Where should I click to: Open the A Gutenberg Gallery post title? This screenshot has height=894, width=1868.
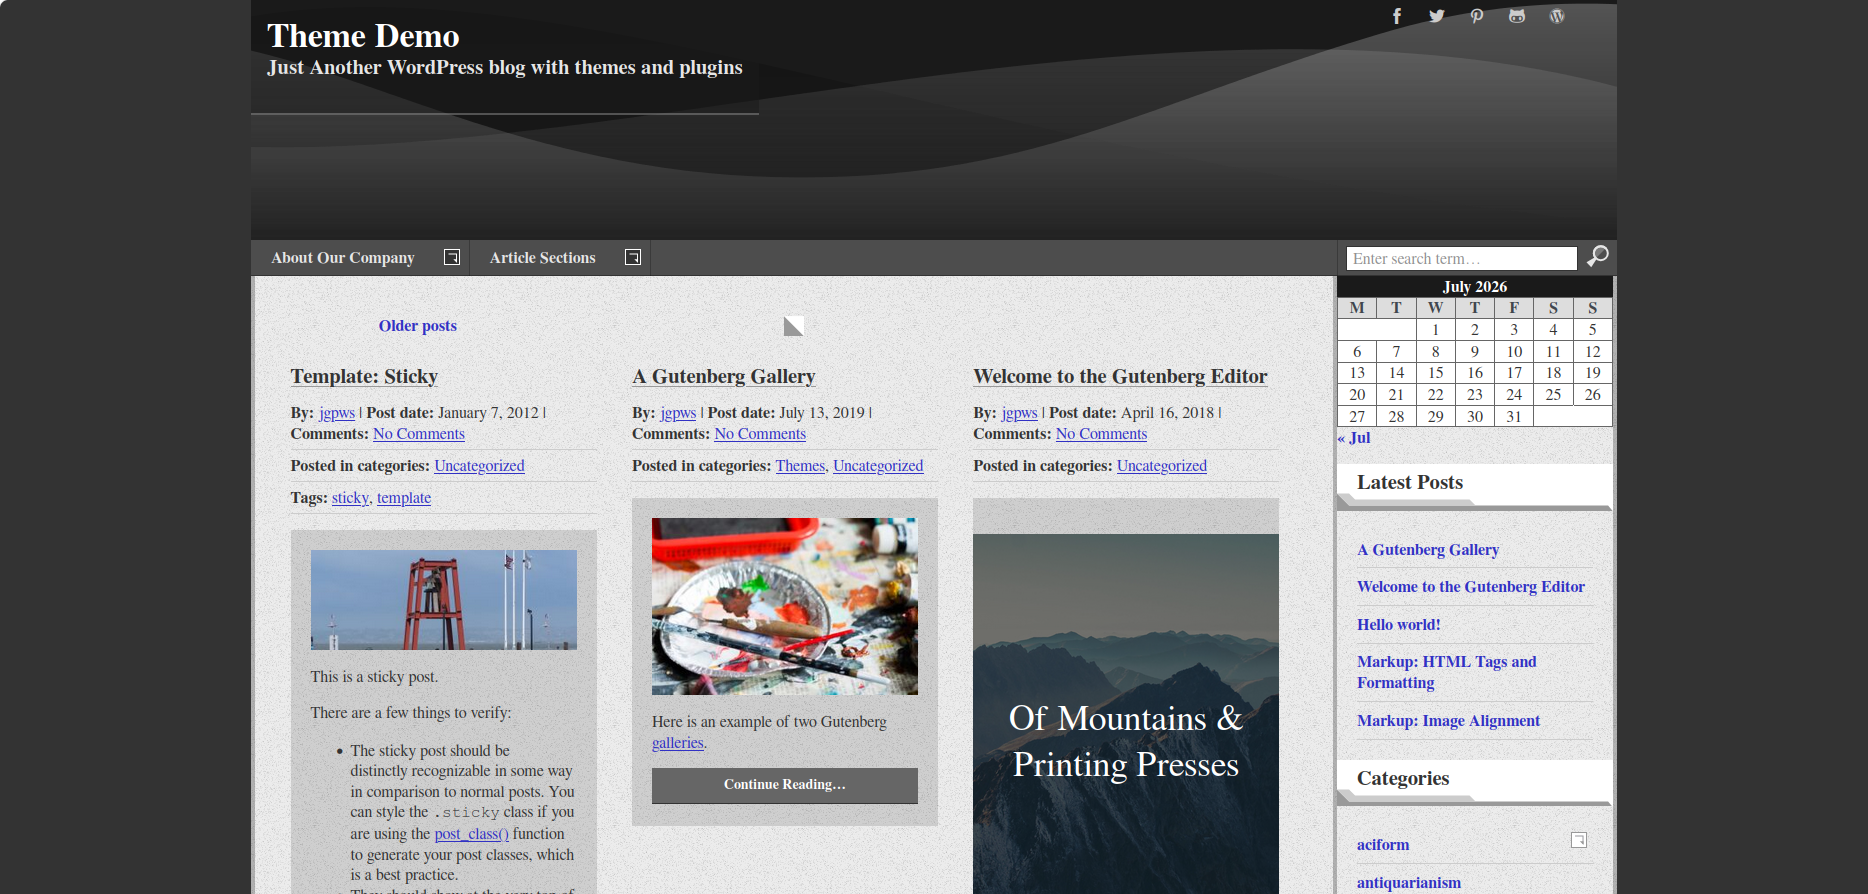coord(724,377)
